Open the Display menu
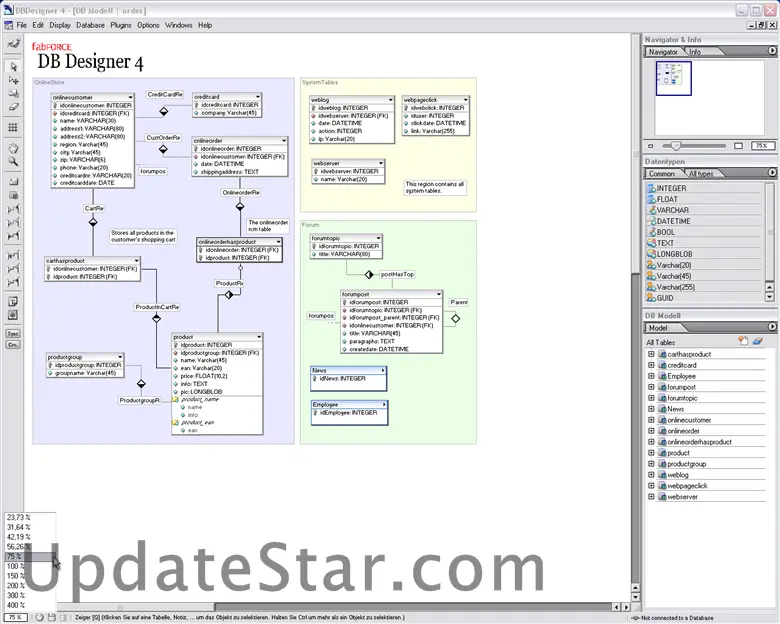Viewport: 780px width, 624px height. pos(60,25)
